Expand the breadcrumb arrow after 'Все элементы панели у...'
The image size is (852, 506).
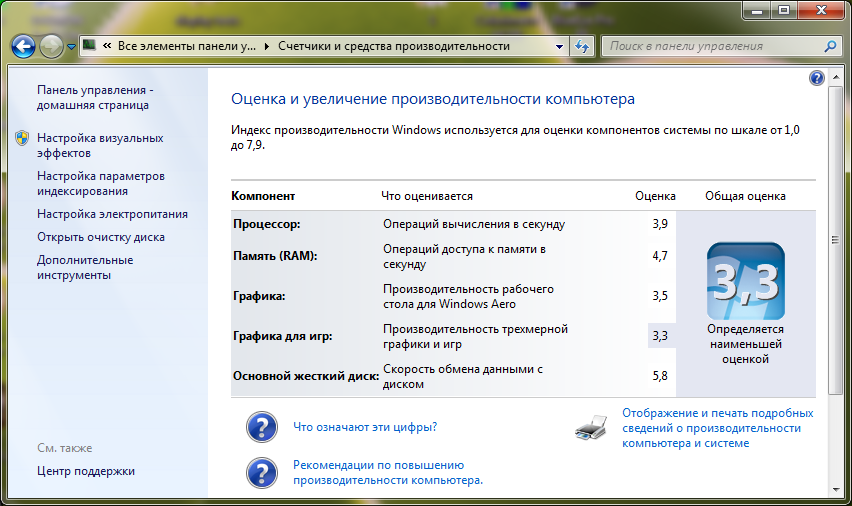click(x=267, y=47)
